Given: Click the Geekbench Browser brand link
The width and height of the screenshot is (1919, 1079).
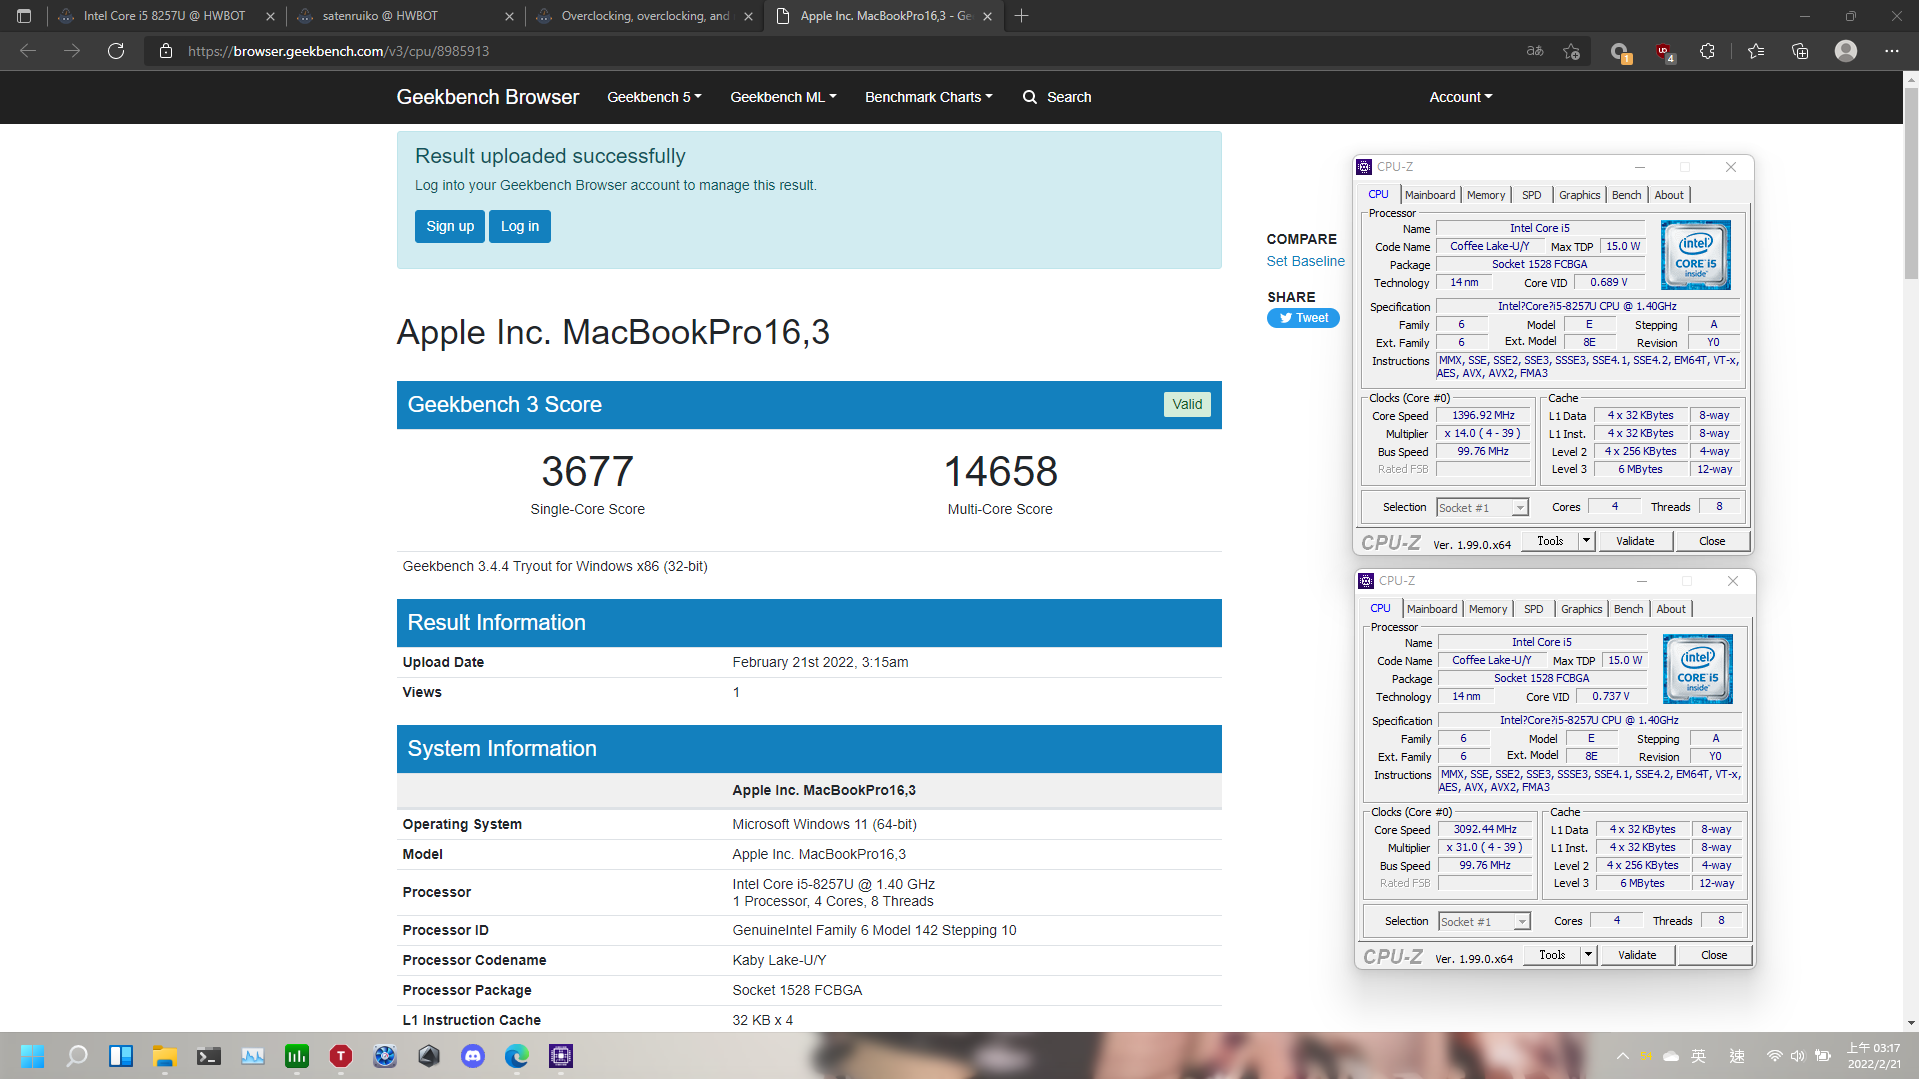Looking at the screenshot, I should coord(488,97).
